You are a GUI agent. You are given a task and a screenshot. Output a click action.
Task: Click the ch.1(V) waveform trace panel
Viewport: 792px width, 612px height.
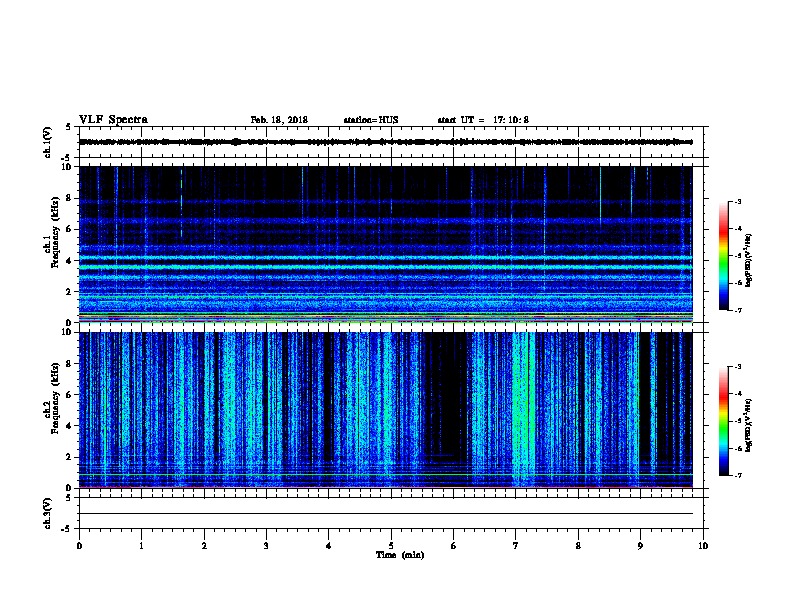pyautogui.click(x=391, y=142)
